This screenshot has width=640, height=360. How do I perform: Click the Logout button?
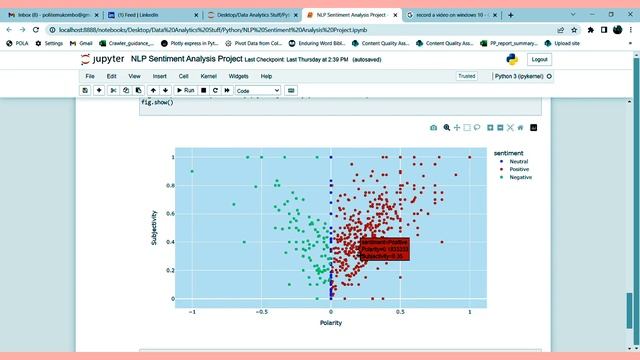tap(539, 60)
